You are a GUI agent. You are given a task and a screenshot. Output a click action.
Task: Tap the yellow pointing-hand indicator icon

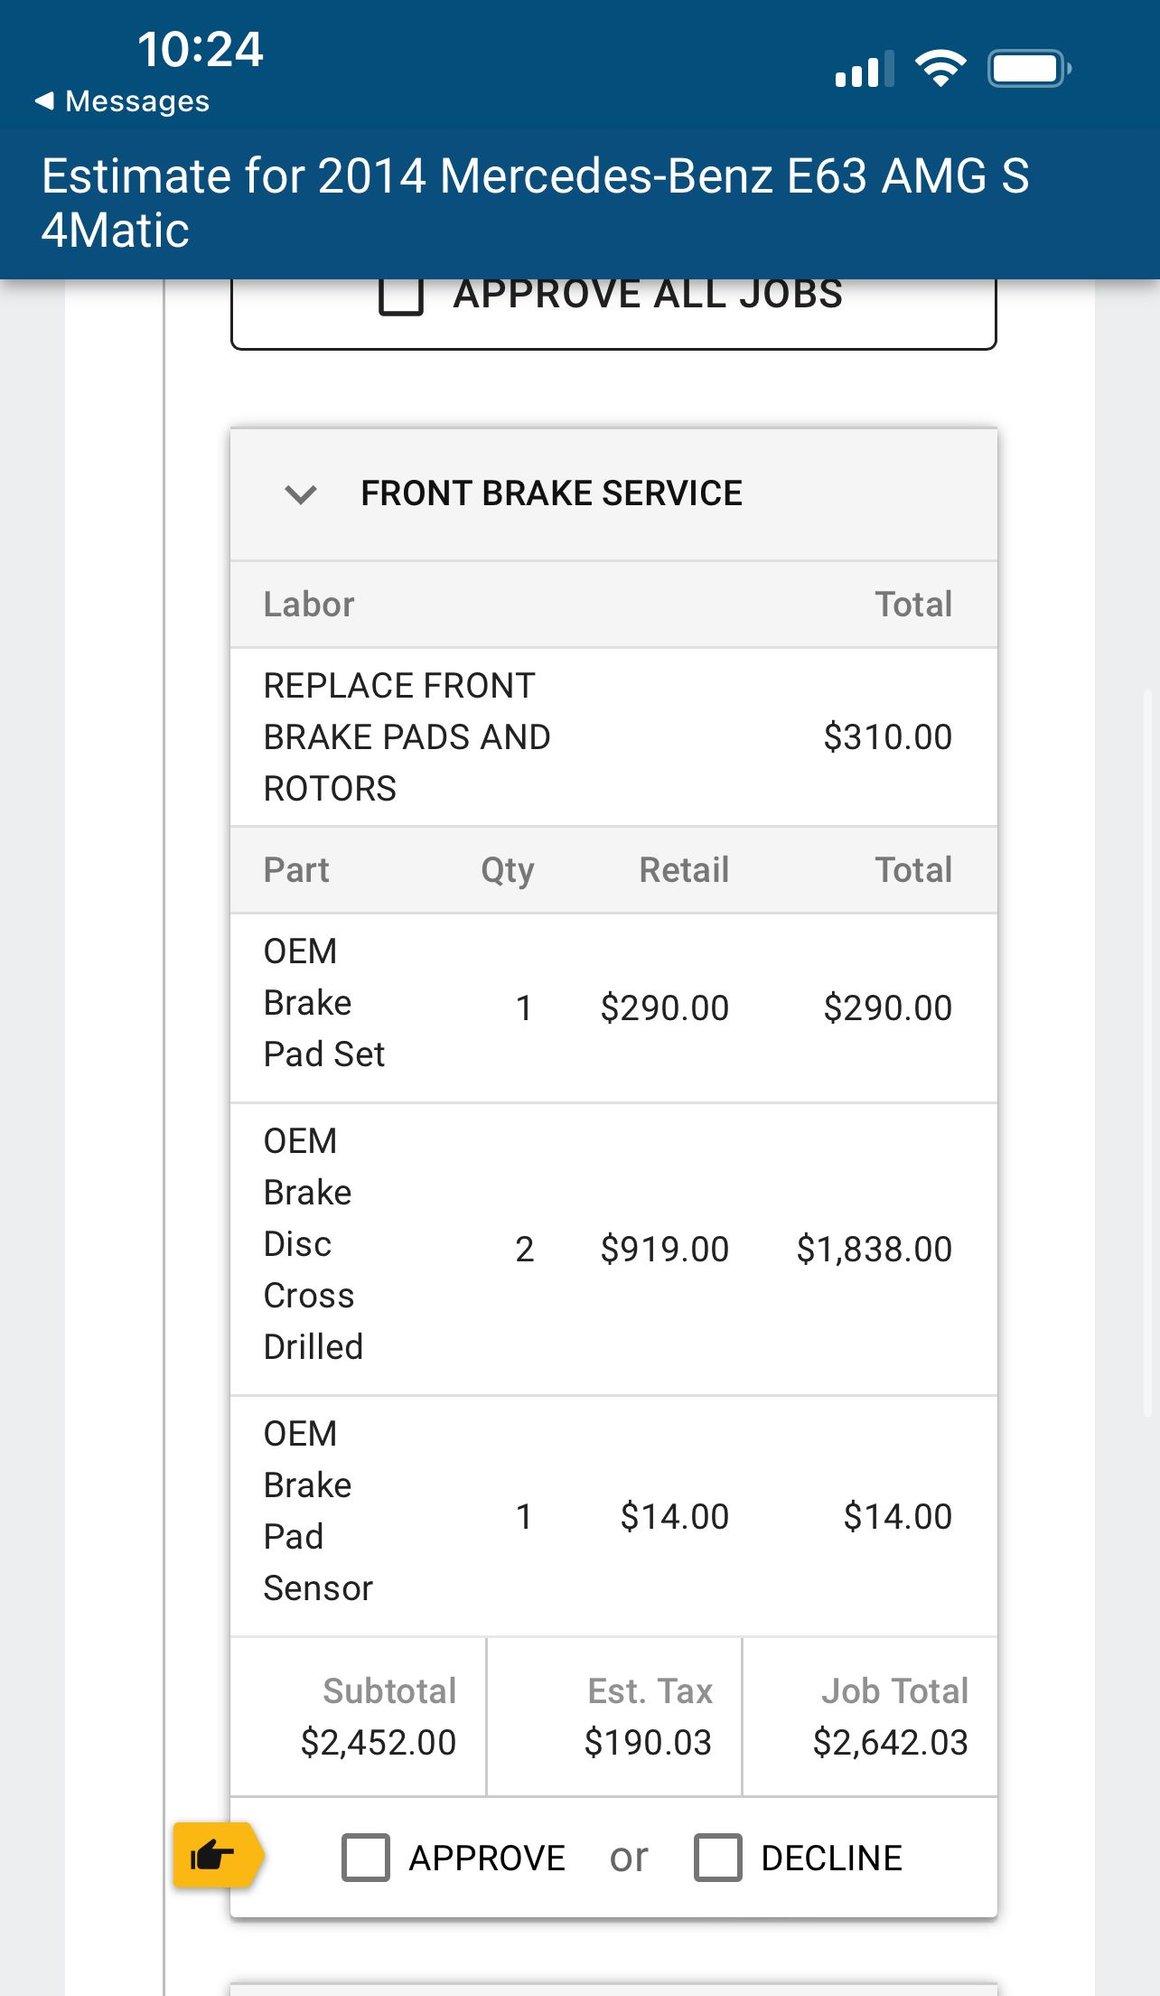pyautogui.click(x=218, y=1855)
